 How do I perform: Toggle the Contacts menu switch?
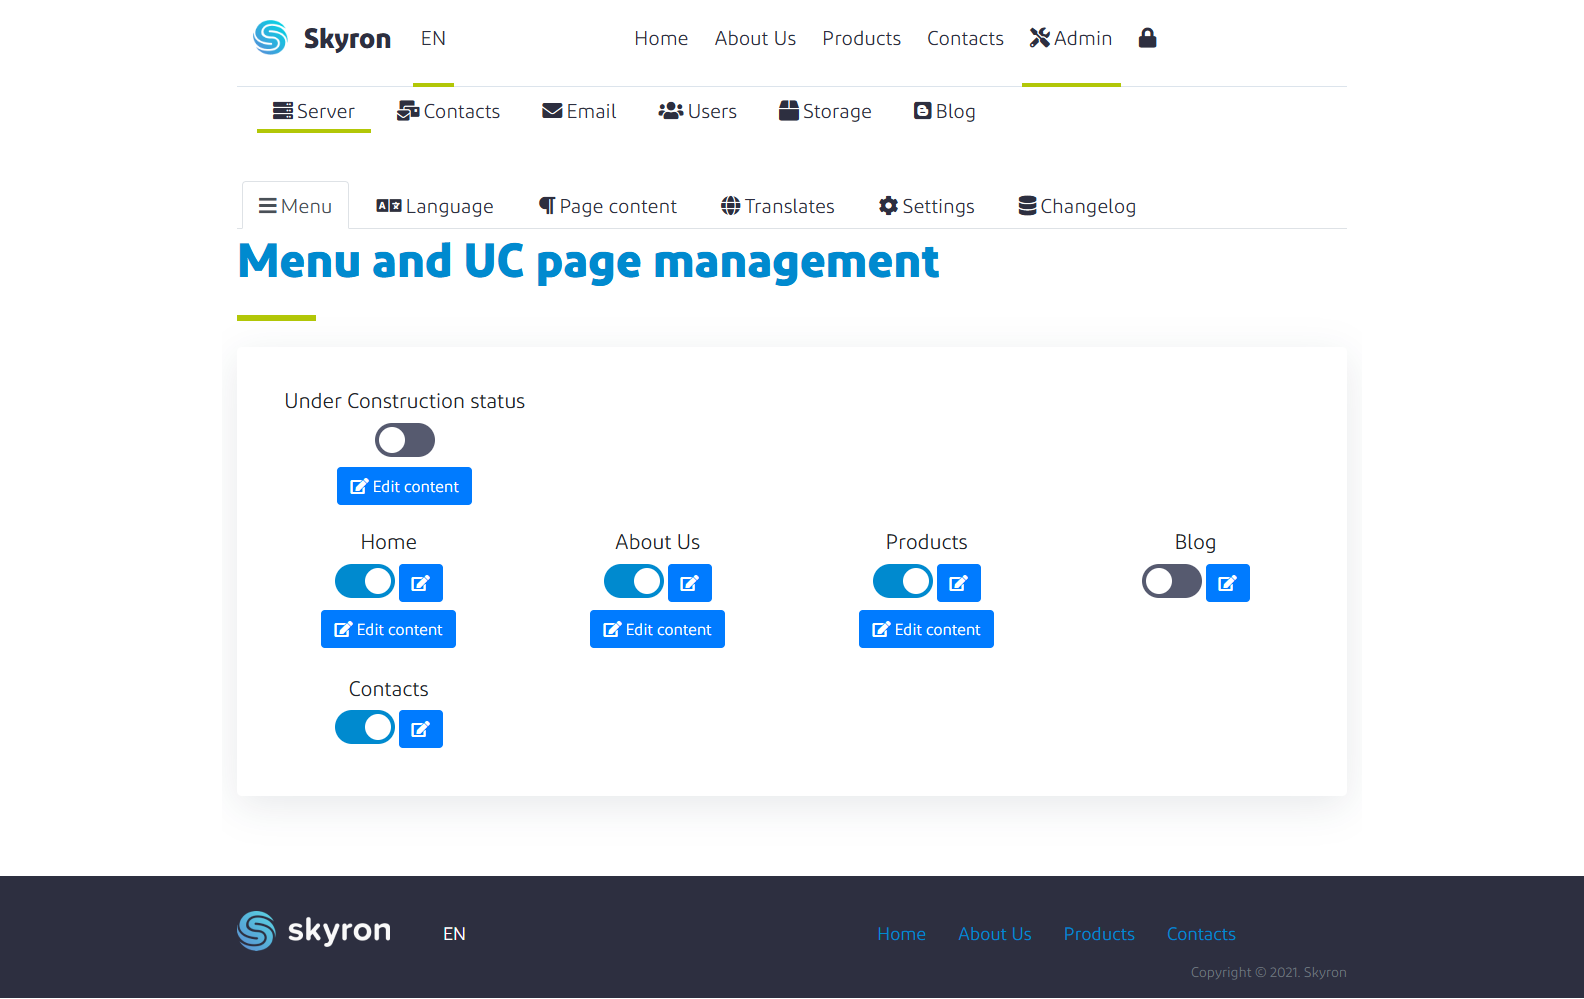tap(365, 727)
